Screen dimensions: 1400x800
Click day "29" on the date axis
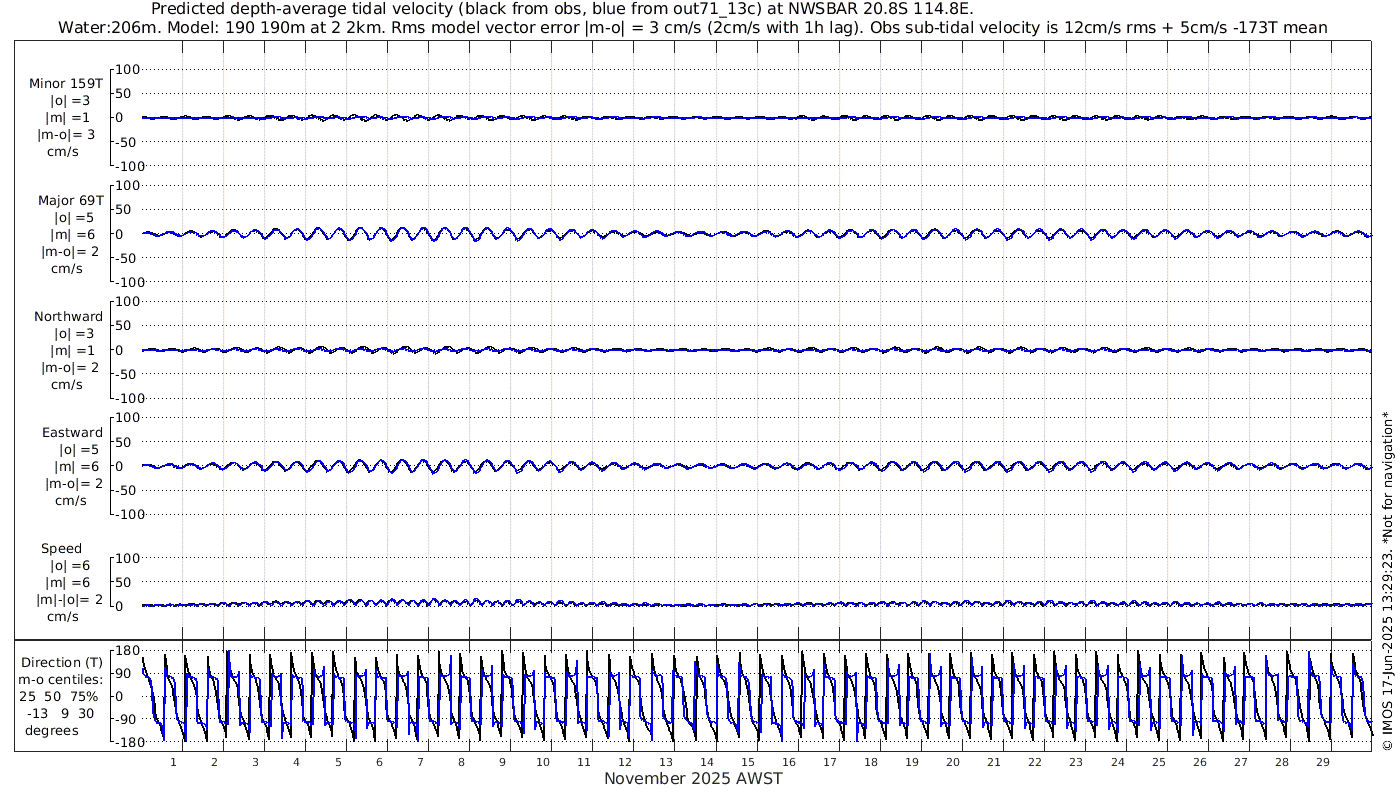coord(1322,762)
